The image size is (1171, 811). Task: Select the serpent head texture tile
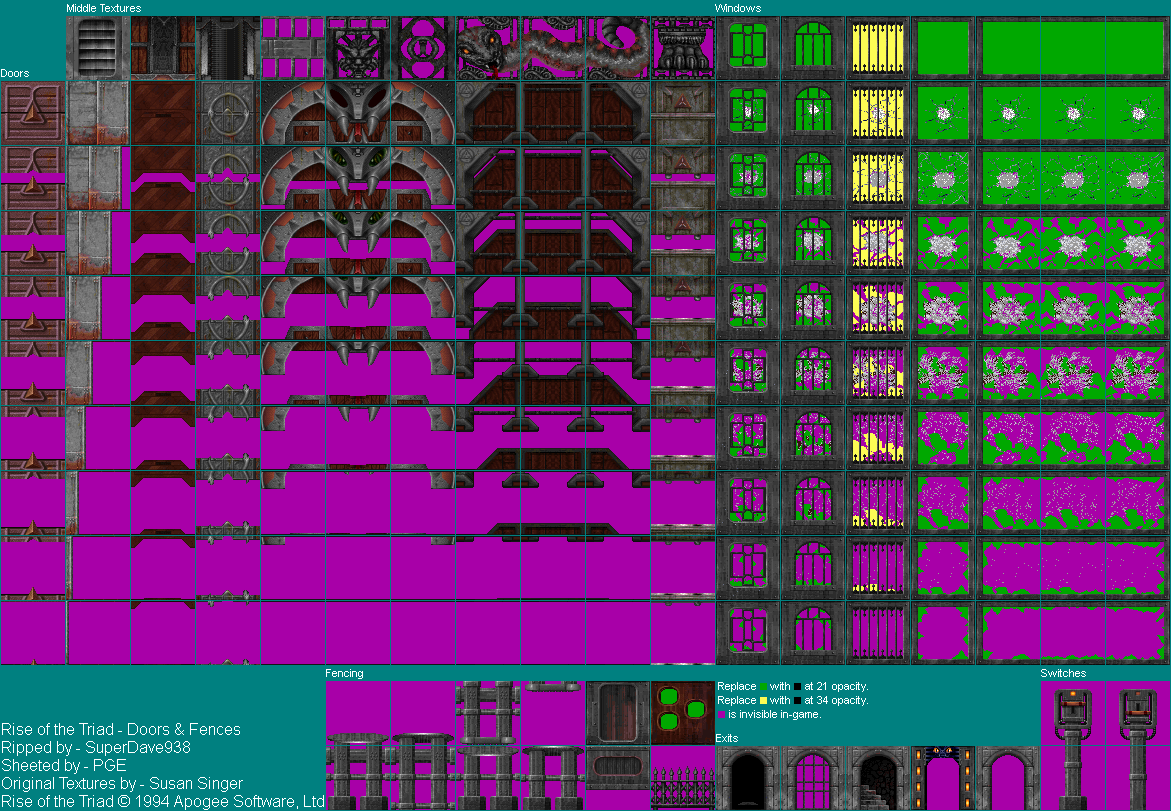(488, 48)
